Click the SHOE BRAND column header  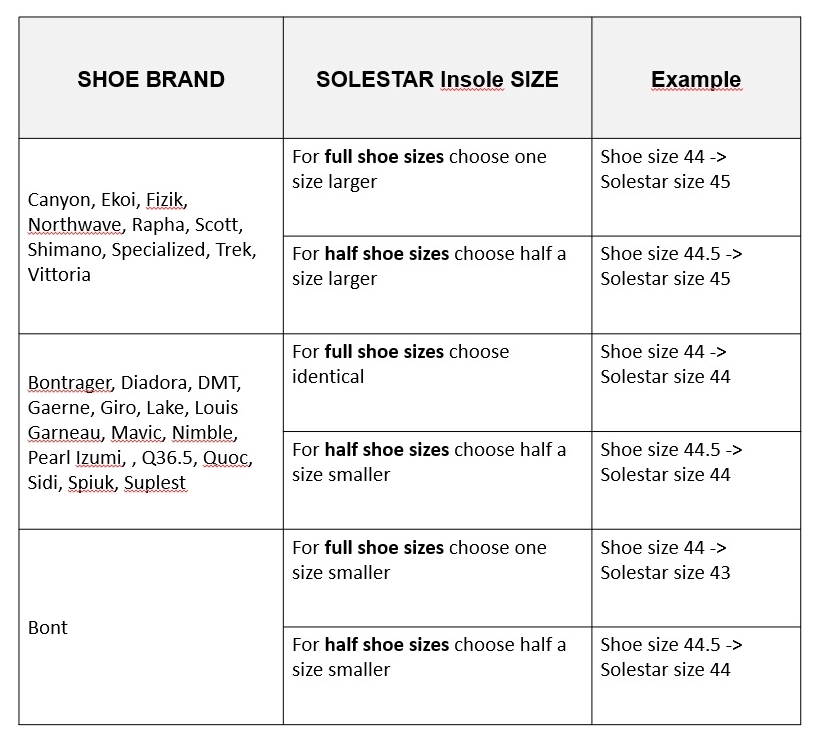coord(151,78)
